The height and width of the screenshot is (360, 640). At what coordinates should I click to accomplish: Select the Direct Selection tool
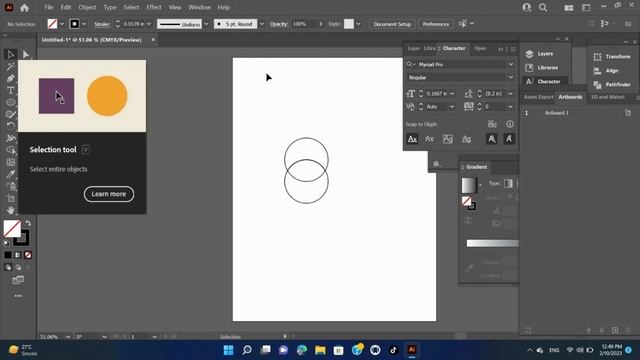point(26,54)
